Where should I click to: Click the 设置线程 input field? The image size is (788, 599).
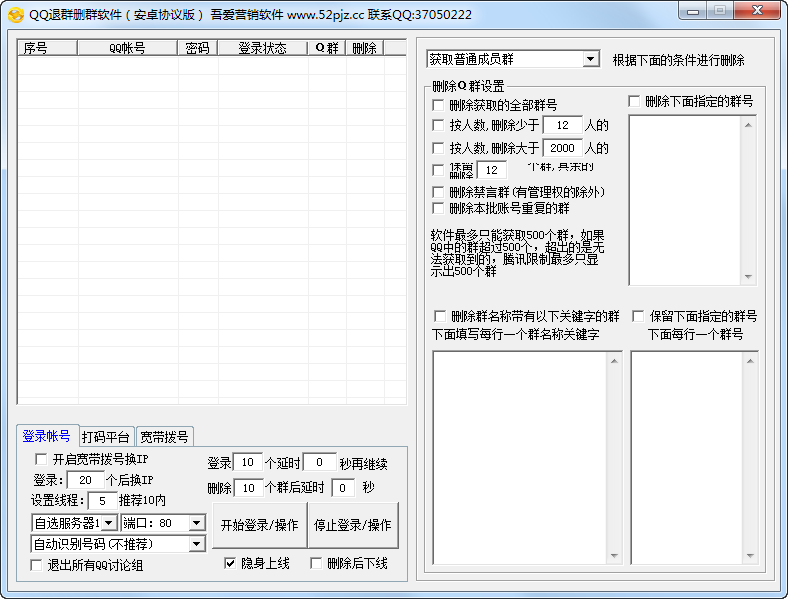102,500
